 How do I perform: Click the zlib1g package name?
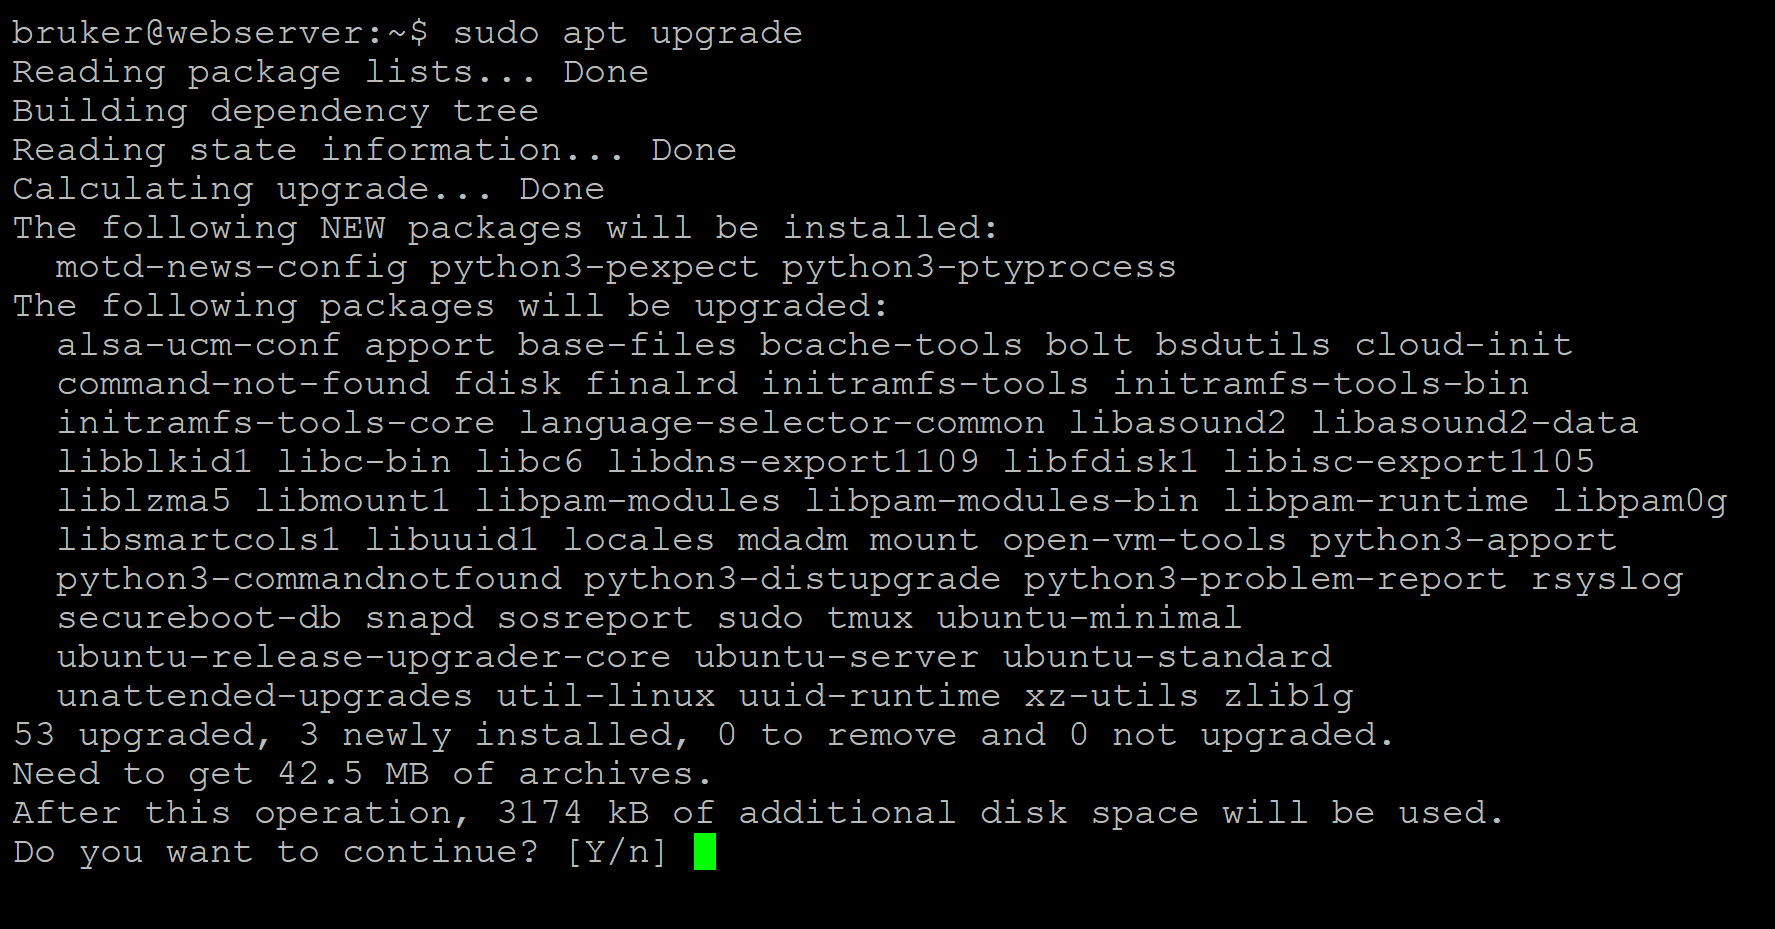pyautogui.click(x=1288, y=696)
